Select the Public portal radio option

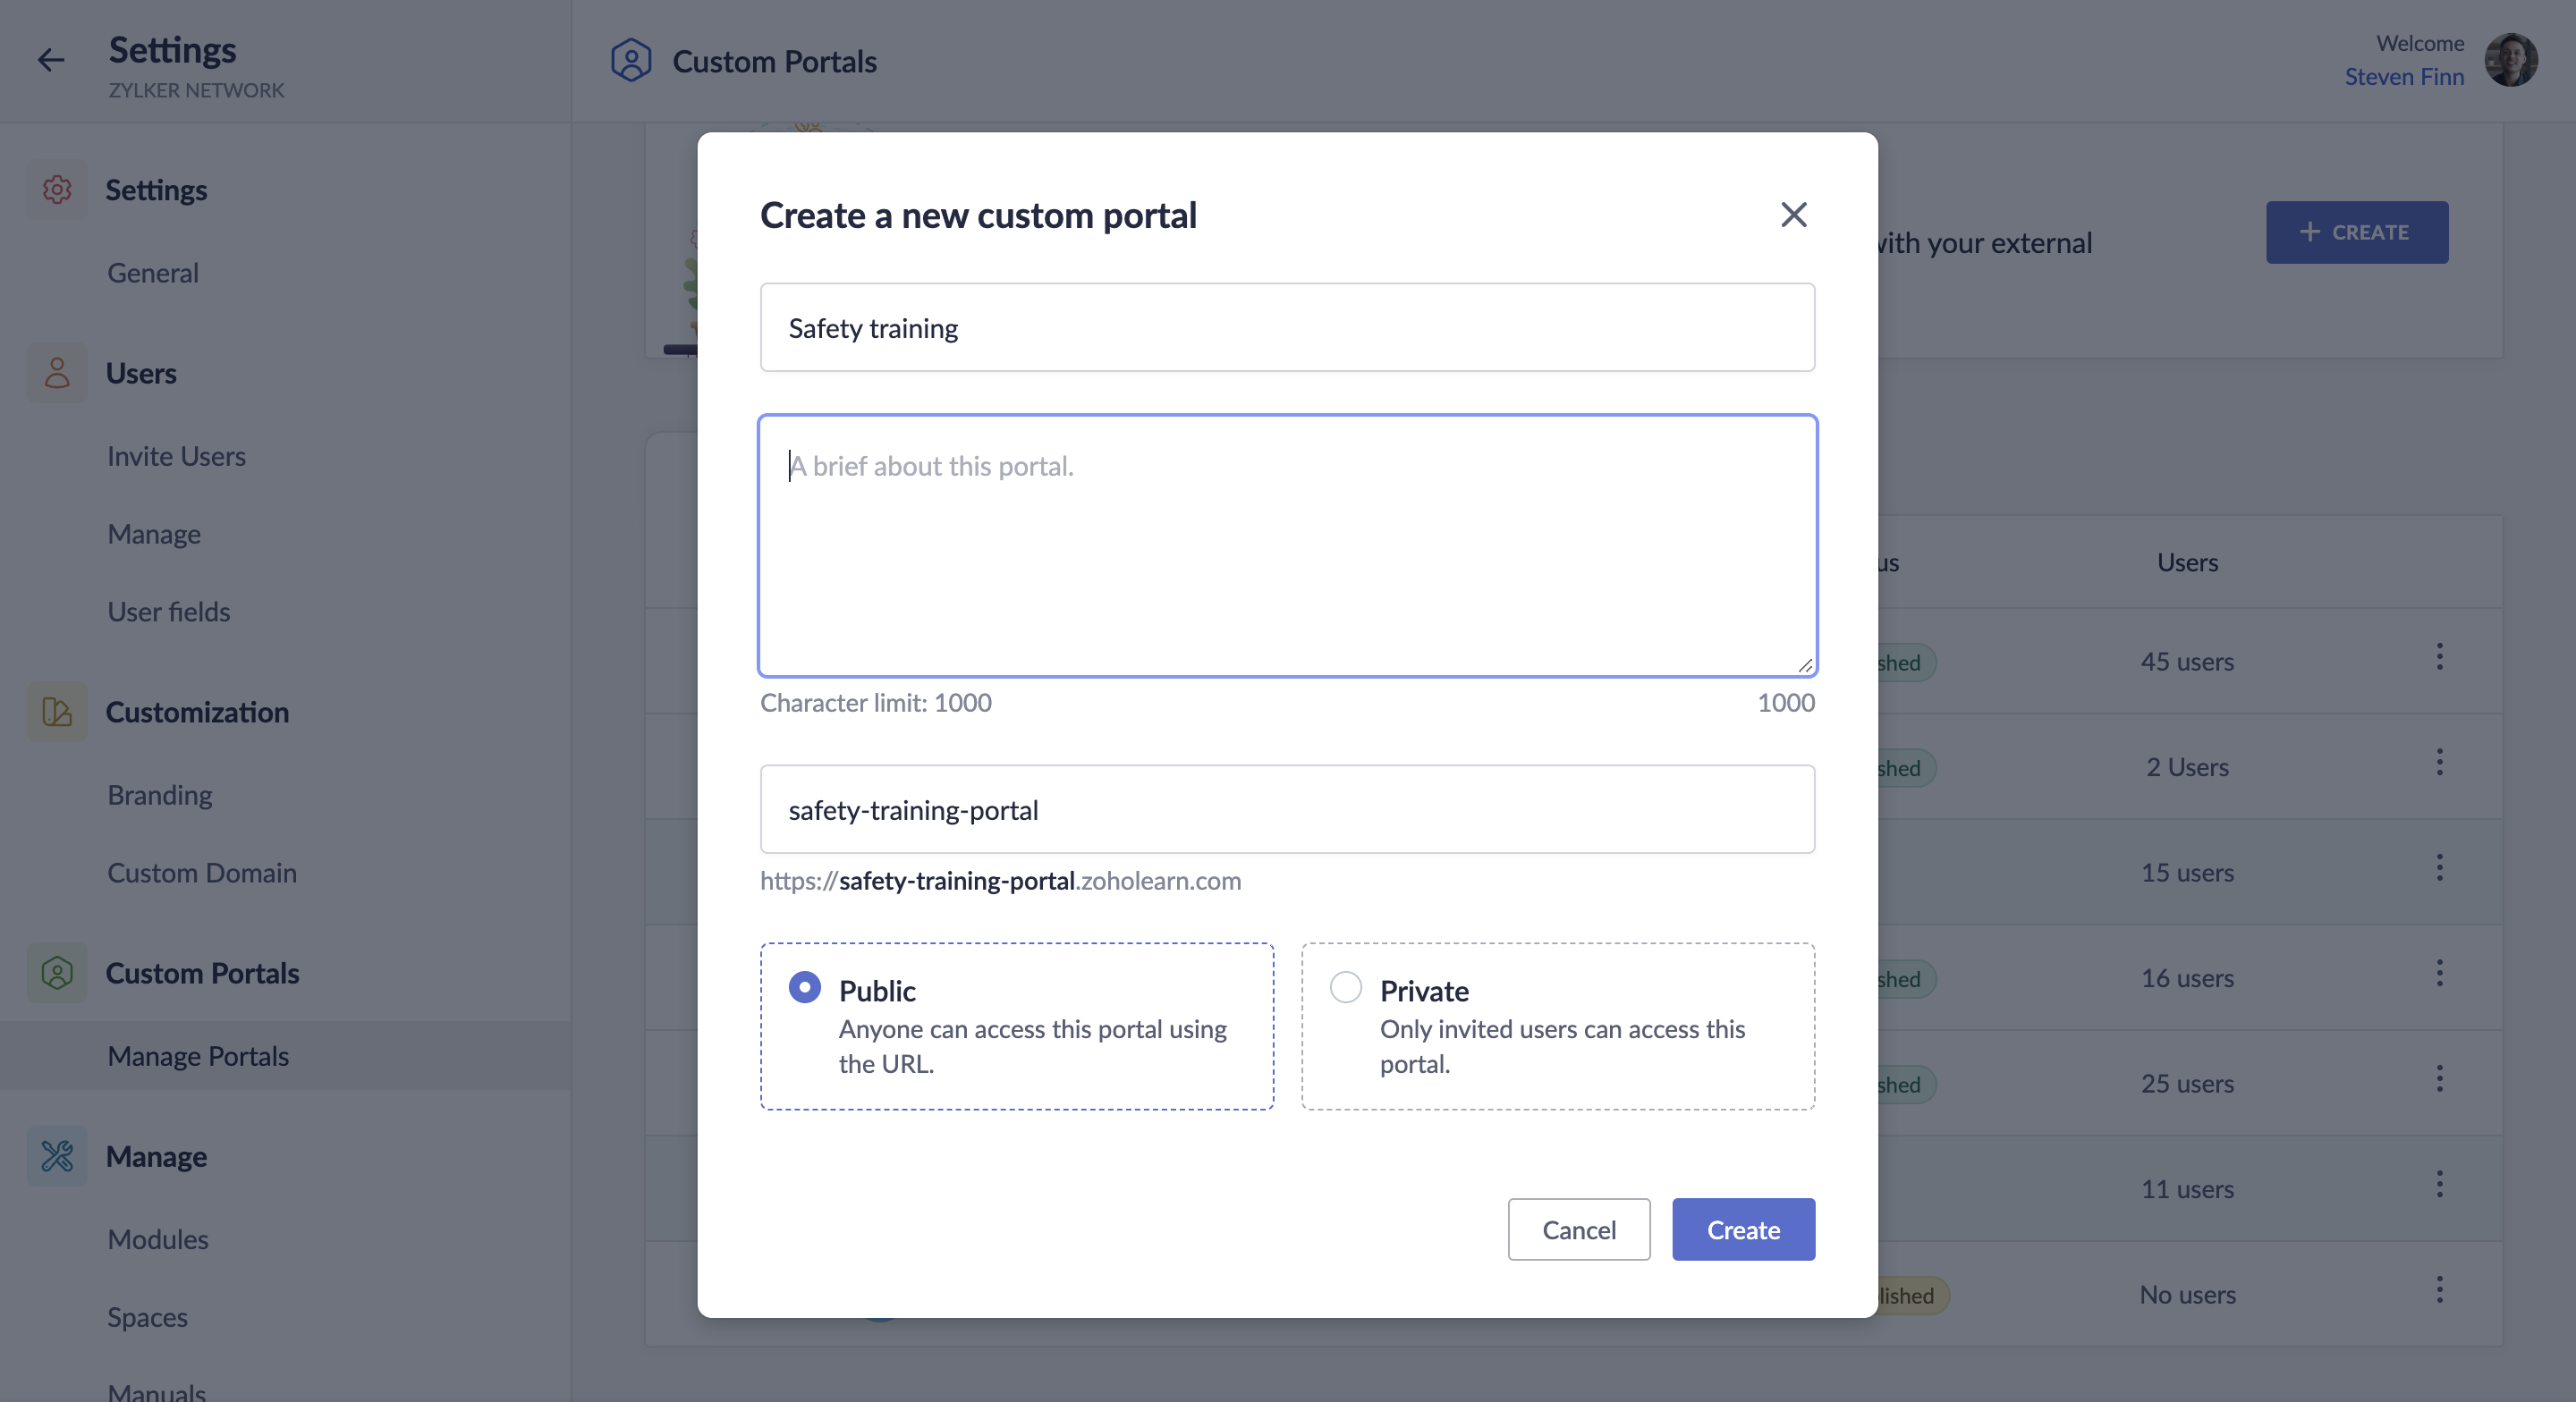coord(805,987)
